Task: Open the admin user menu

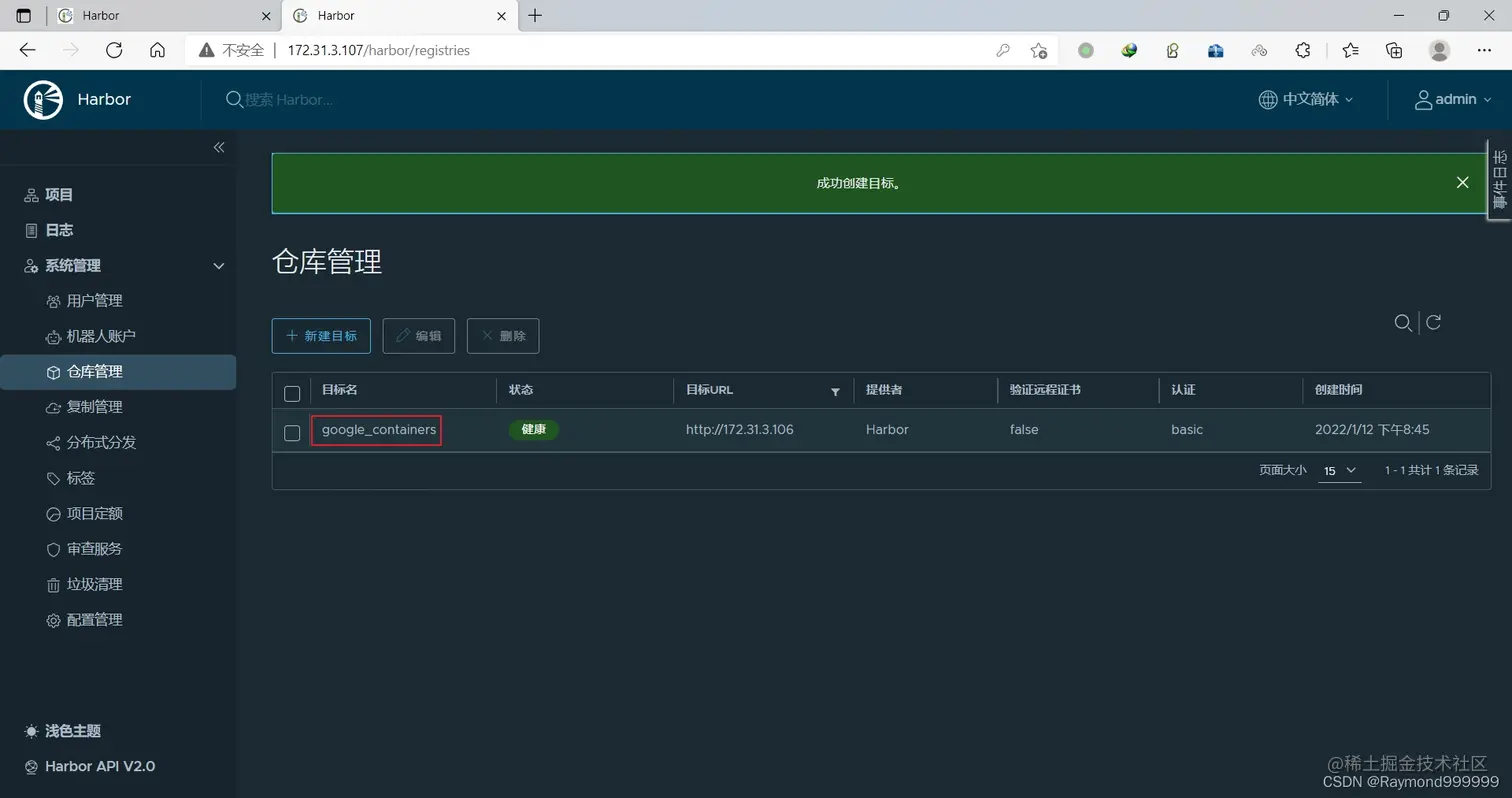Action: click(x=1453, y=99)
